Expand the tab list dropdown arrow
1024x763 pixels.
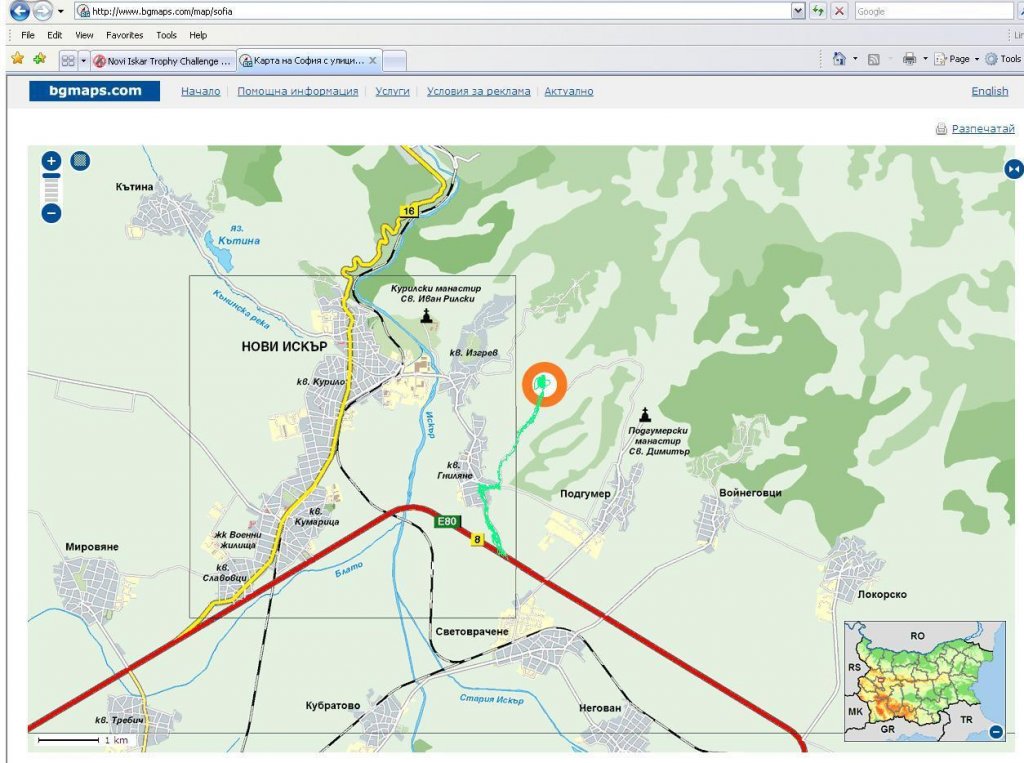tap(83, 61)
